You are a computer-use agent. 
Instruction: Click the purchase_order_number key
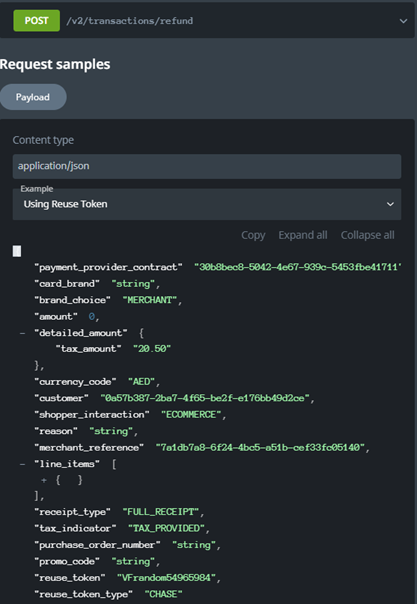(x=97, y=545)
